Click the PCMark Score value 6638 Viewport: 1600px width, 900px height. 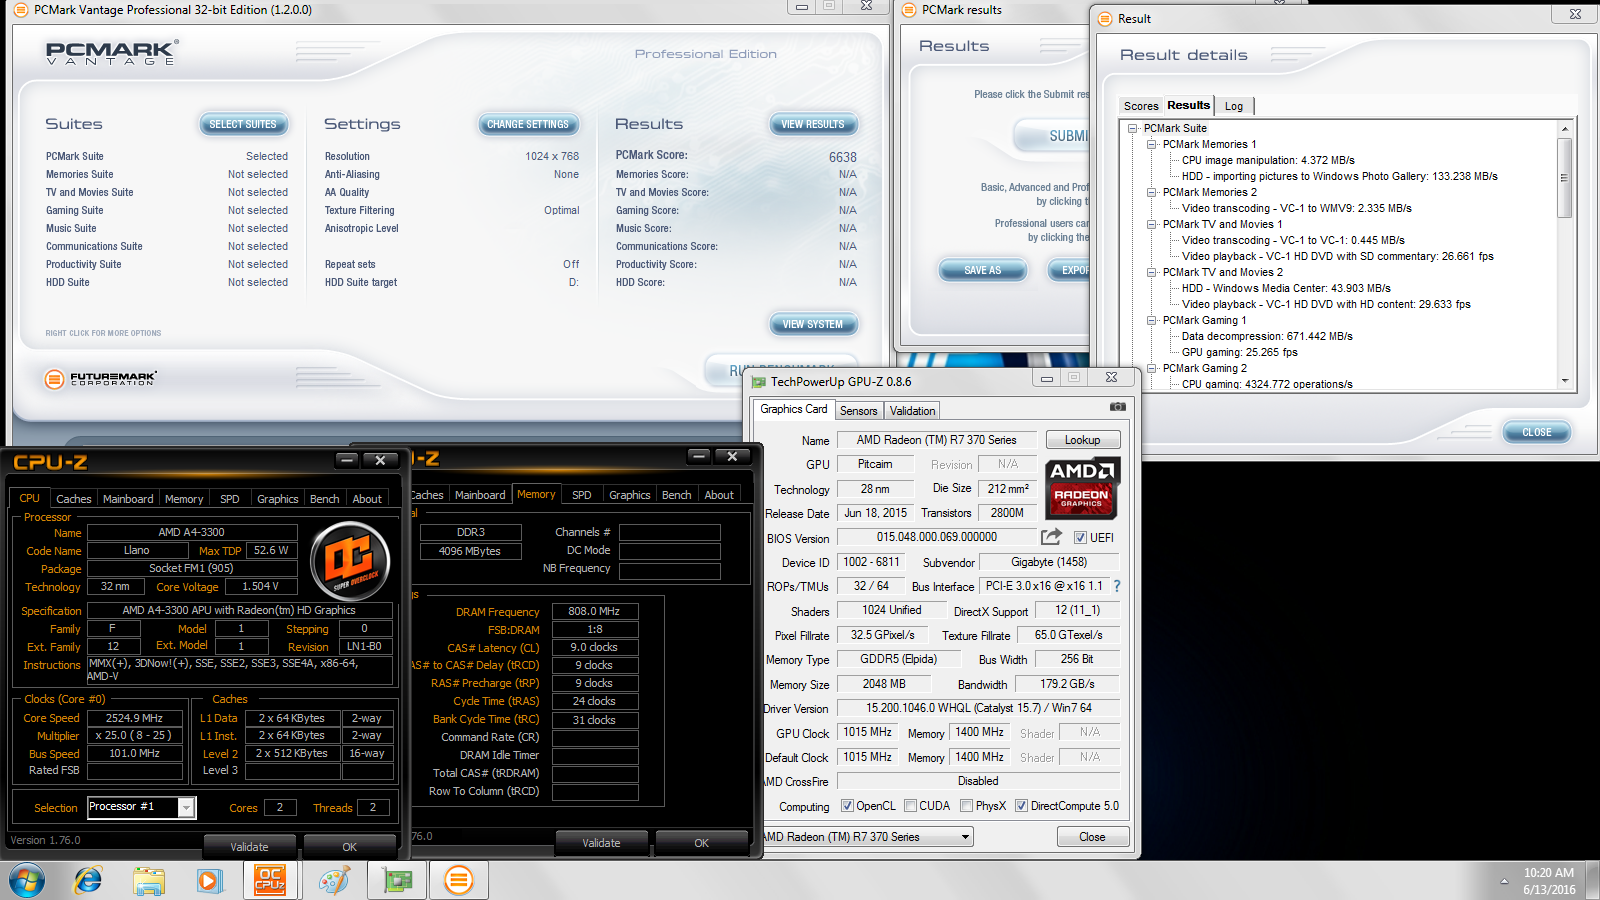(x=842, y=157)
